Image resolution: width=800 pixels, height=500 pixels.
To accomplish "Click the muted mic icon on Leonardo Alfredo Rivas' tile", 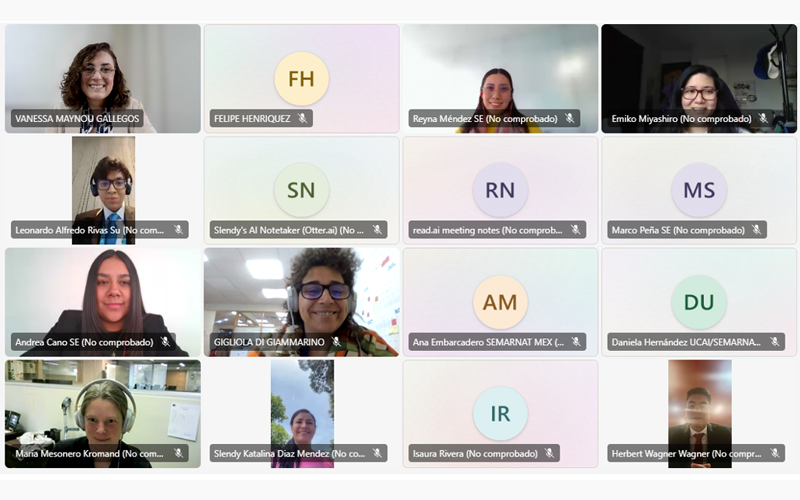I will click(x=178, y=230).
